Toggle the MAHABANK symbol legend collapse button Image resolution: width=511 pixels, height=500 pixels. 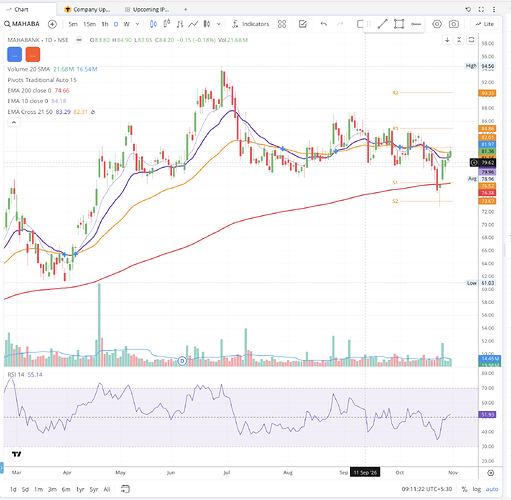point(79,40)
